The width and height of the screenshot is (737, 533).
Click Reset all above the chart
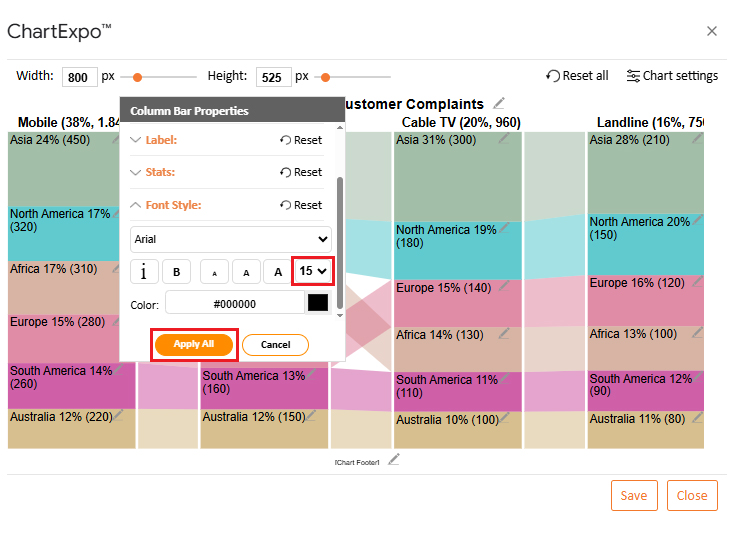577,76
